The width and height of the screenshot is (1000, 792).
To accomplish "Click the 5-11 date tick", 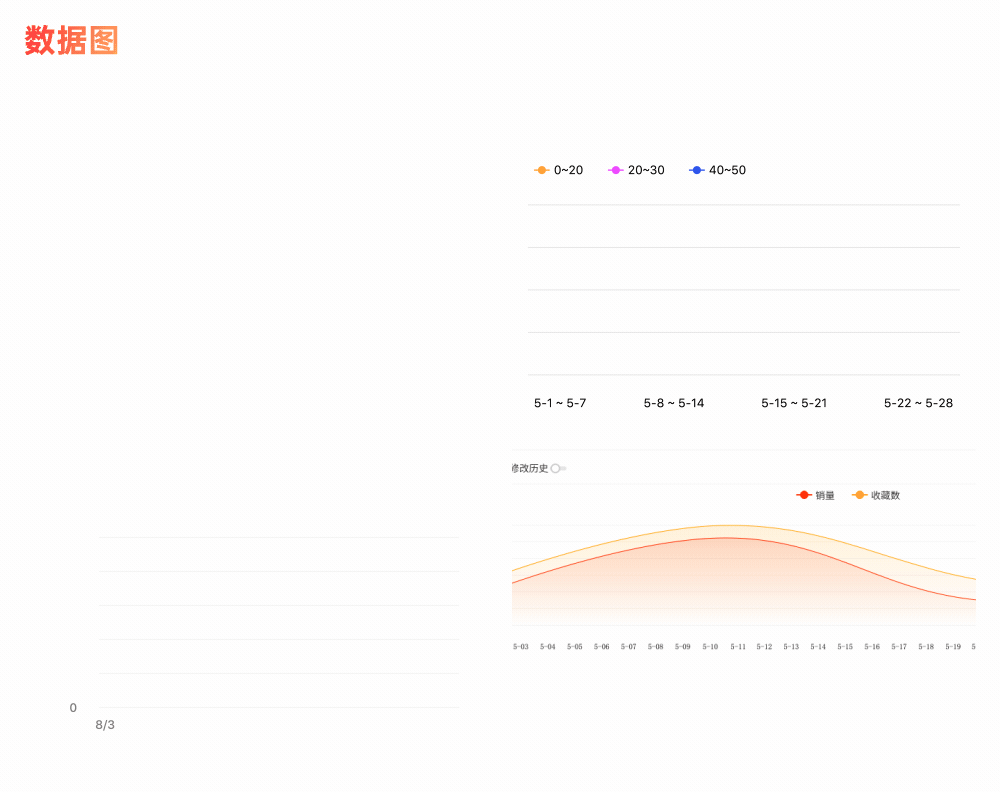I will pyautogui.click(x=737, y=647).
